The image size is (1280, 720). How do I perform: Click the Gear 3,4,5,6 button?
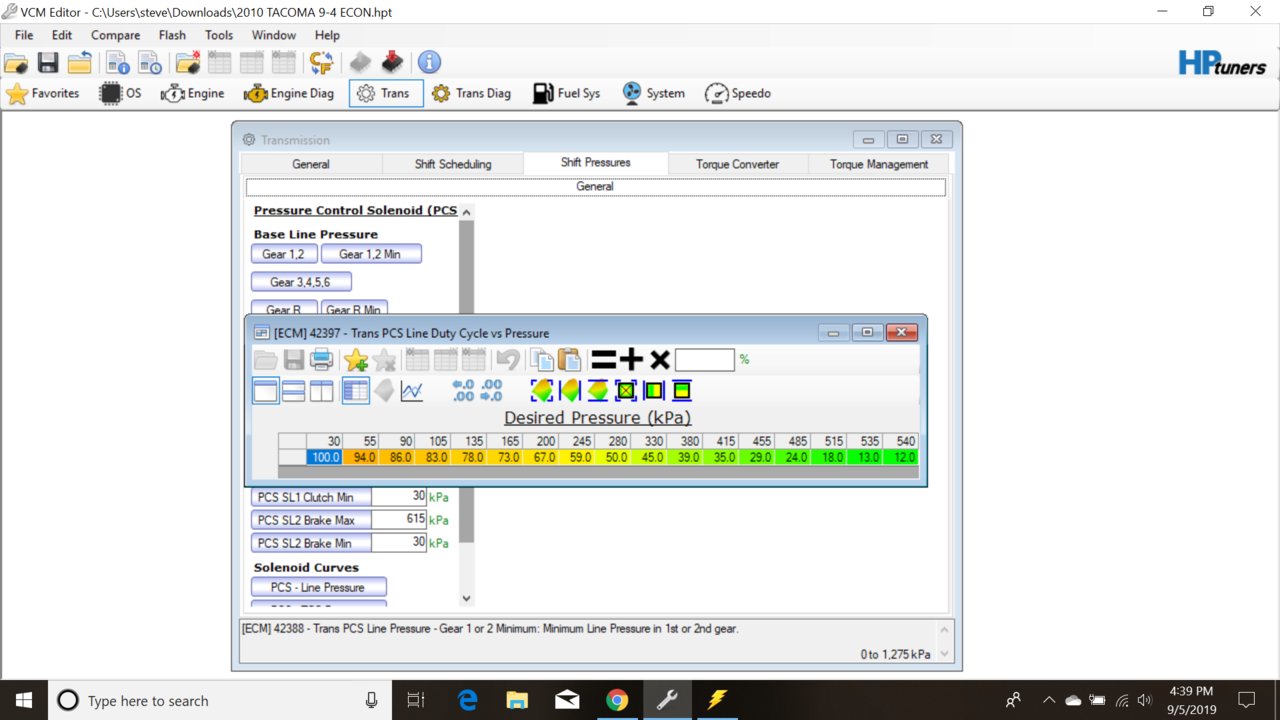click(300, 282)
